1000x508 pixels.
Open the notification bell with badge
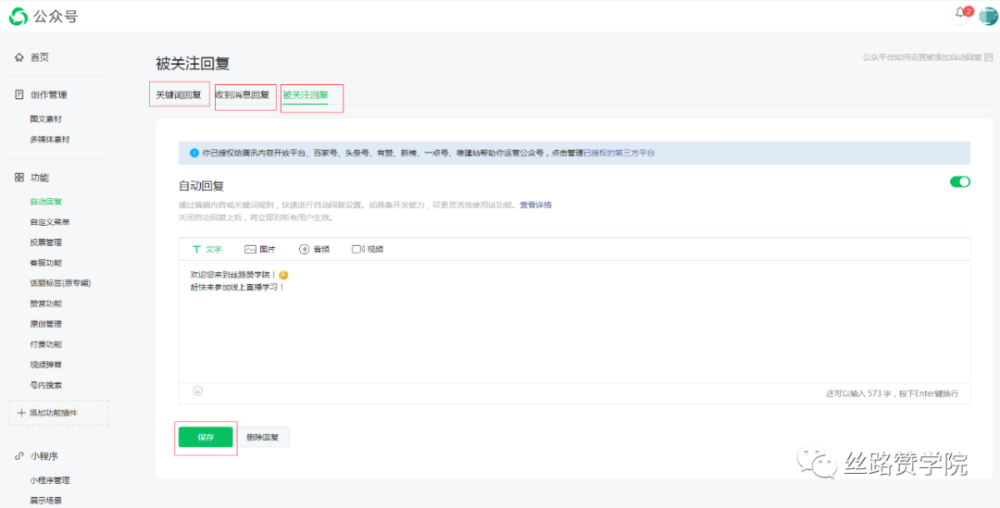961,15
